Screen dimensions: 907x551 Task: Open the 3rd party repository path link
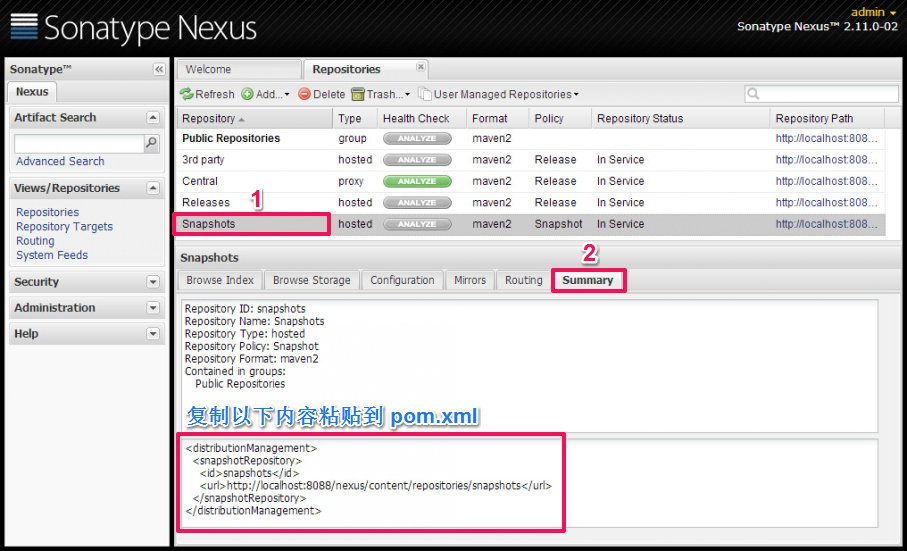[826, 160]
